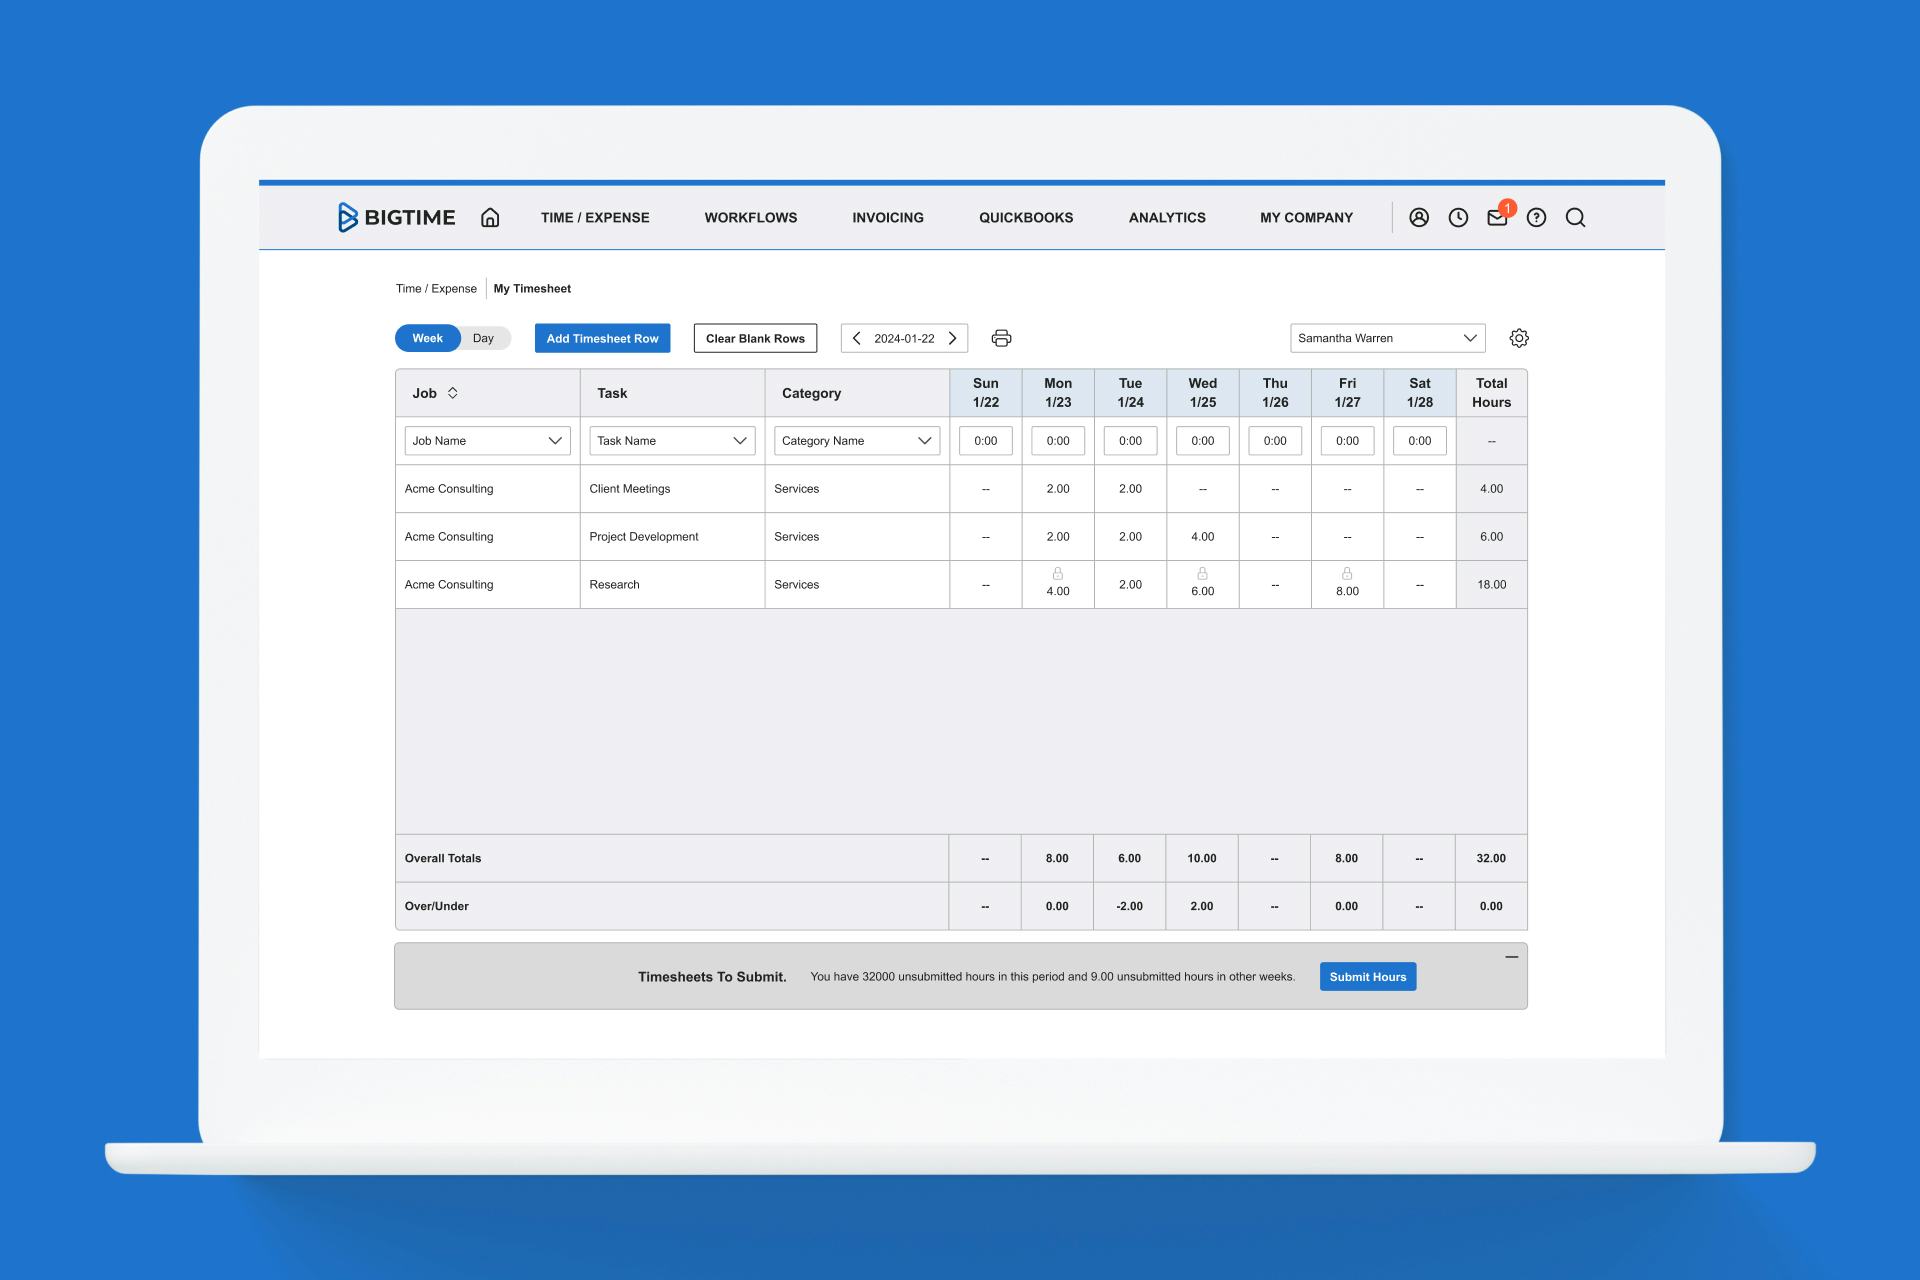Screen dimensions: 1920x1280
Task: Open the help question mark icon
Action: click(1536, 218)
